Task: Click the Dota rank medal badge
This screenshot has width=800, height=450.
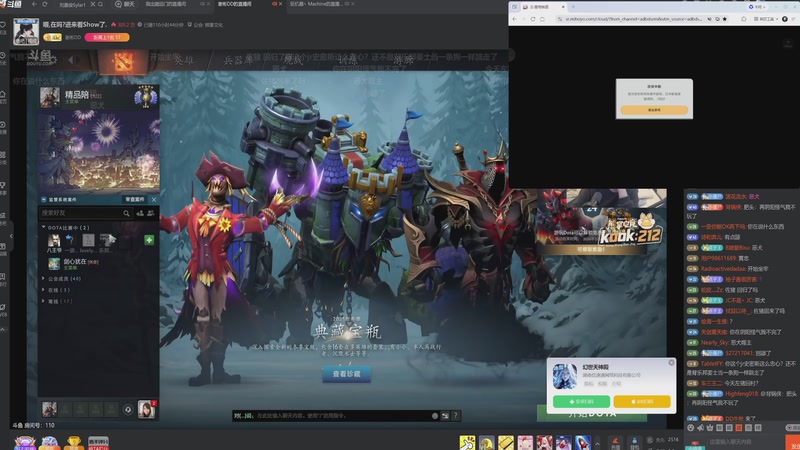Action: click(145, 97)
